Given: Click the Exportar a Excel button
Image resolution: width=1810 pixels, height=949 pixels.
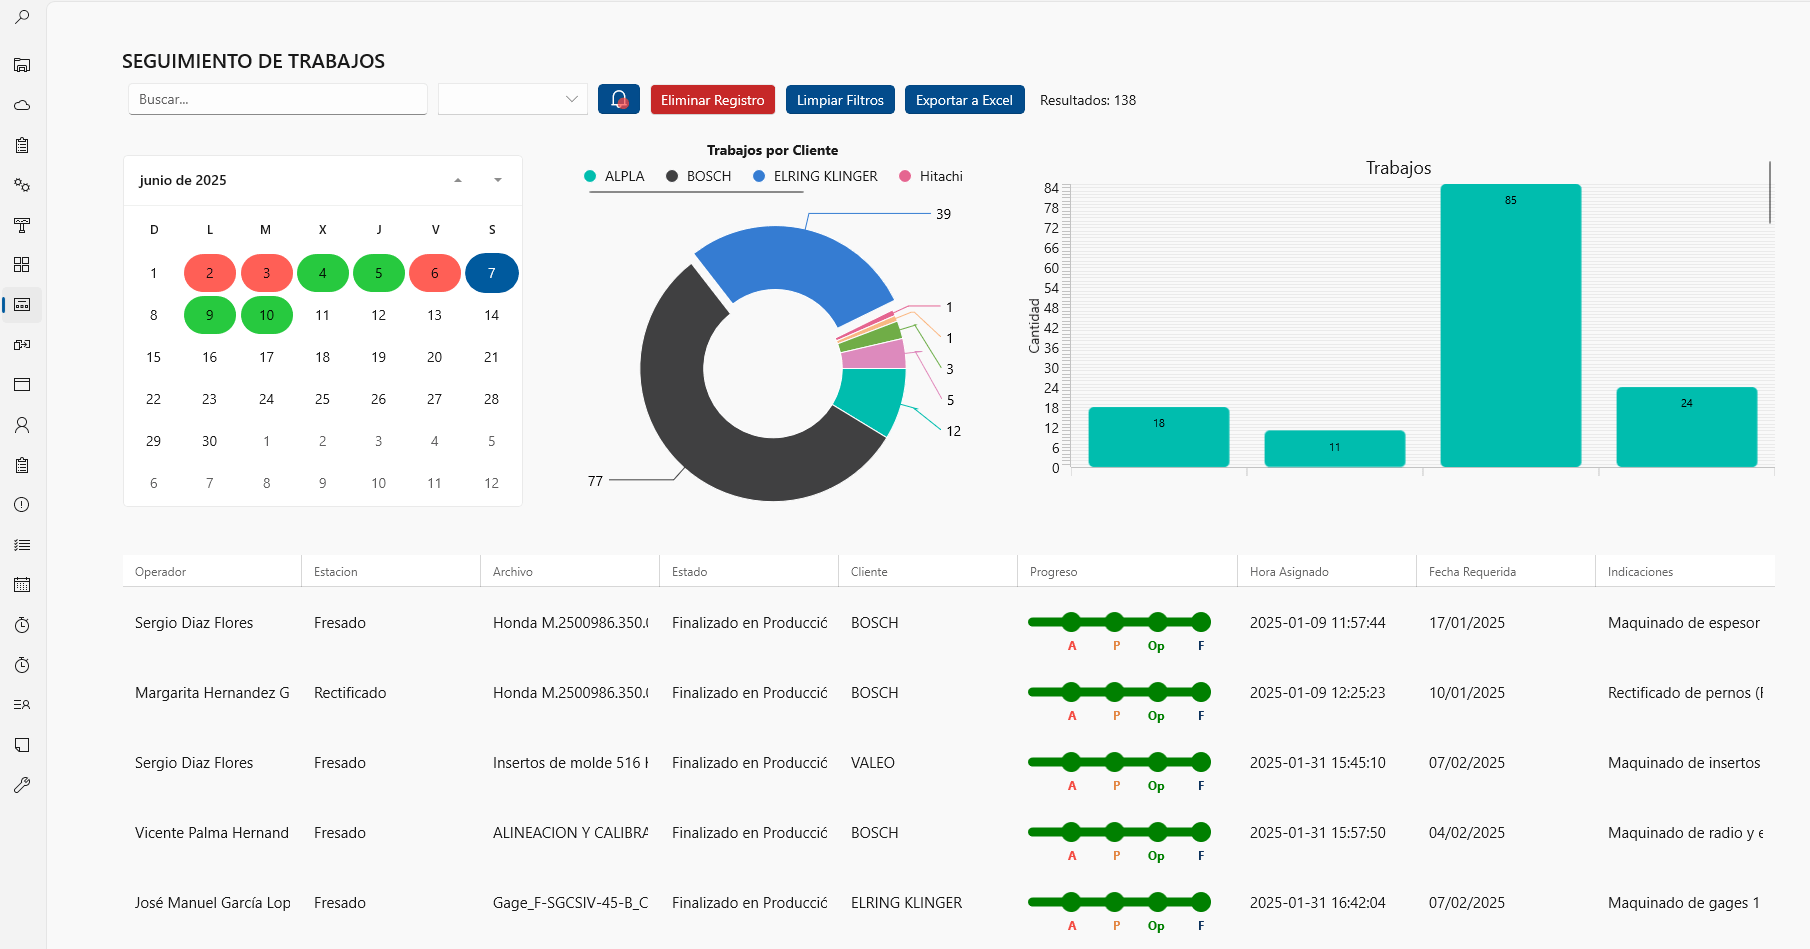Looking at the screenshot, I should coord(964,100).
